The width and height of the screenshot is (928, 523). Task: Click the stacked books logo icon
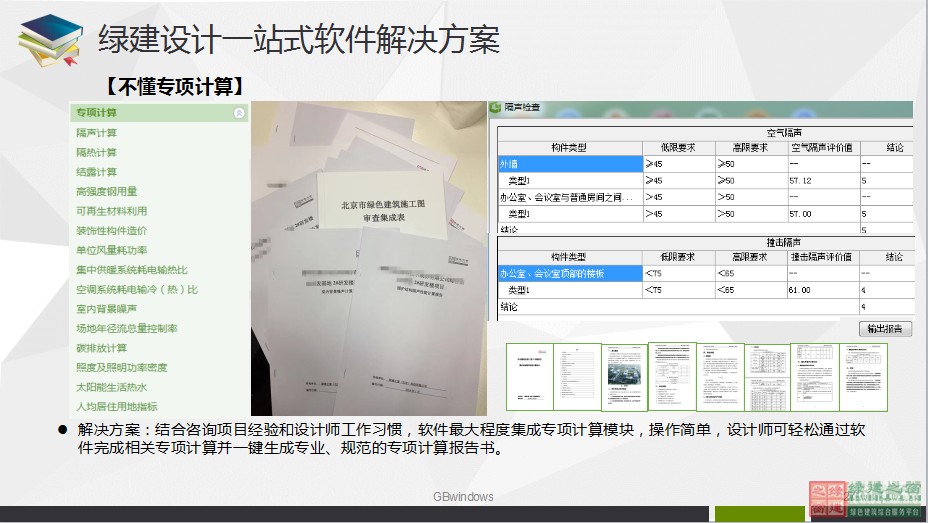coord(50,40)
